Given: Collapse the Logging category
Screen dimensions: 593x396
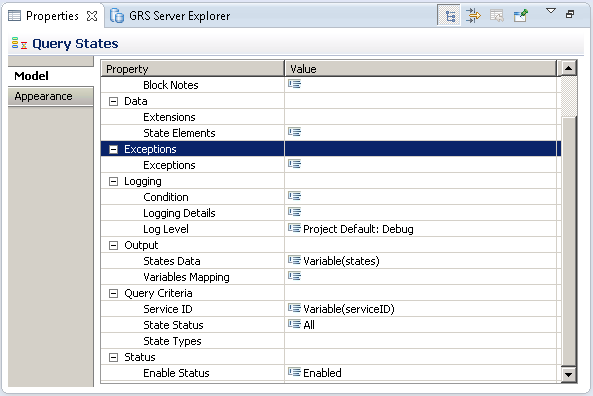Looking at the screenshot, I should (x=113, y=182).
